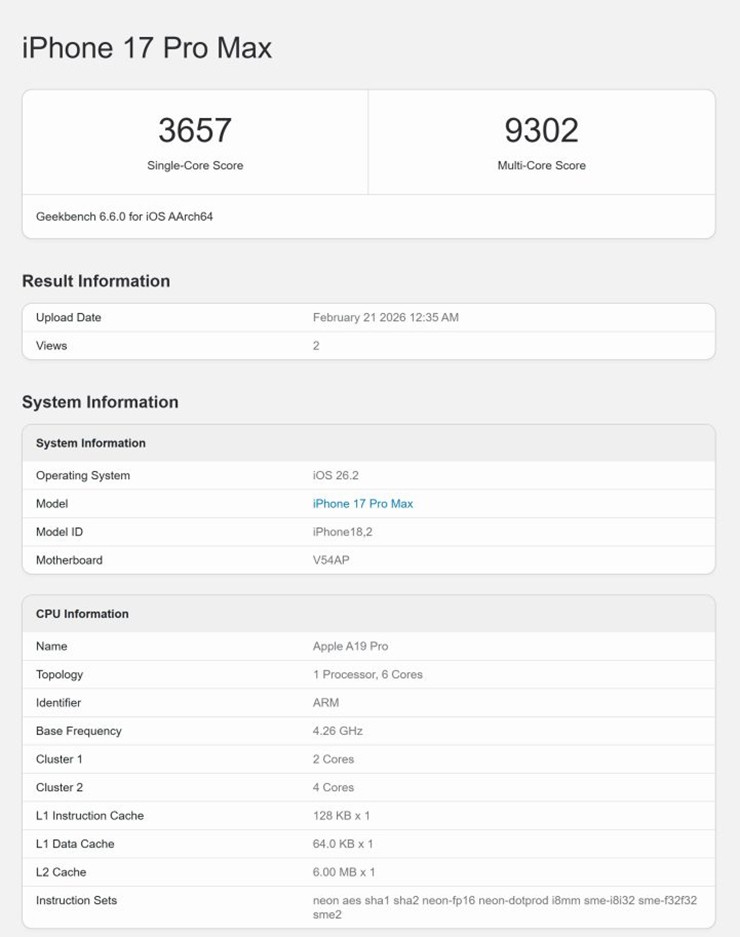Select the 6.00 MB x 1 value
740x937 pixels.
(344, 872)
